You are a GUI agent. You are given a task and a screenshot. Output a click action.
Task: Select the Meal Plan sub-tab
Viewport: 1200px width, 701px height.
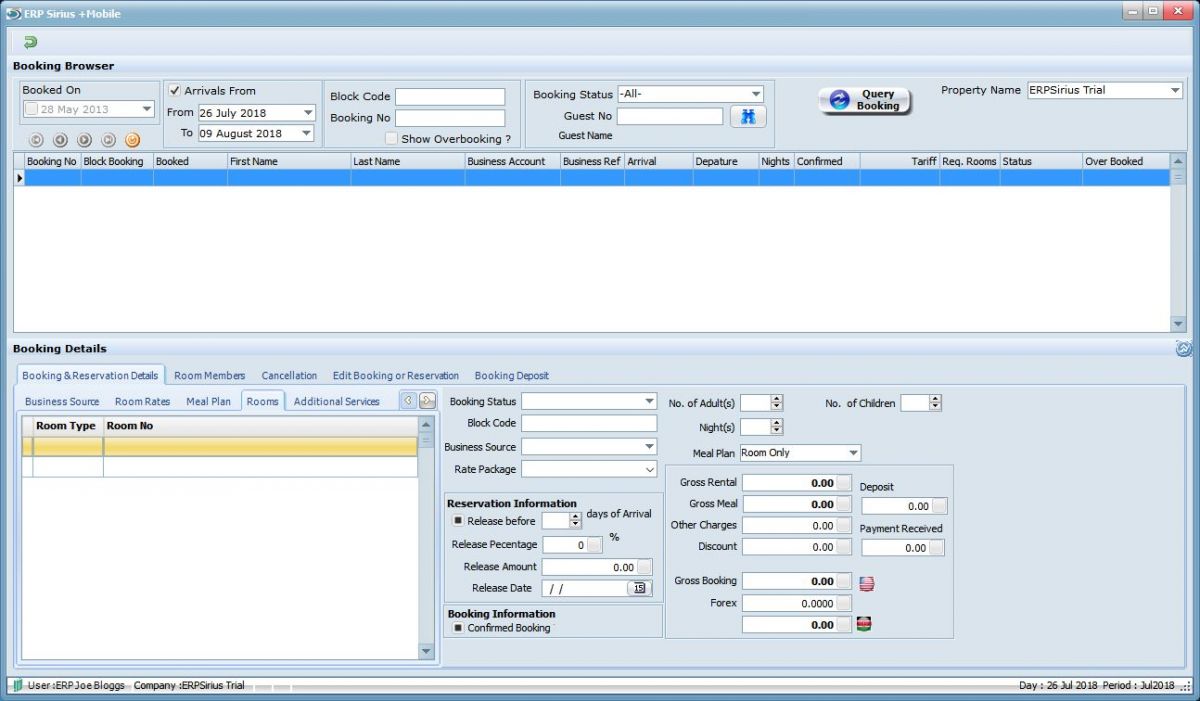[208, 401]
